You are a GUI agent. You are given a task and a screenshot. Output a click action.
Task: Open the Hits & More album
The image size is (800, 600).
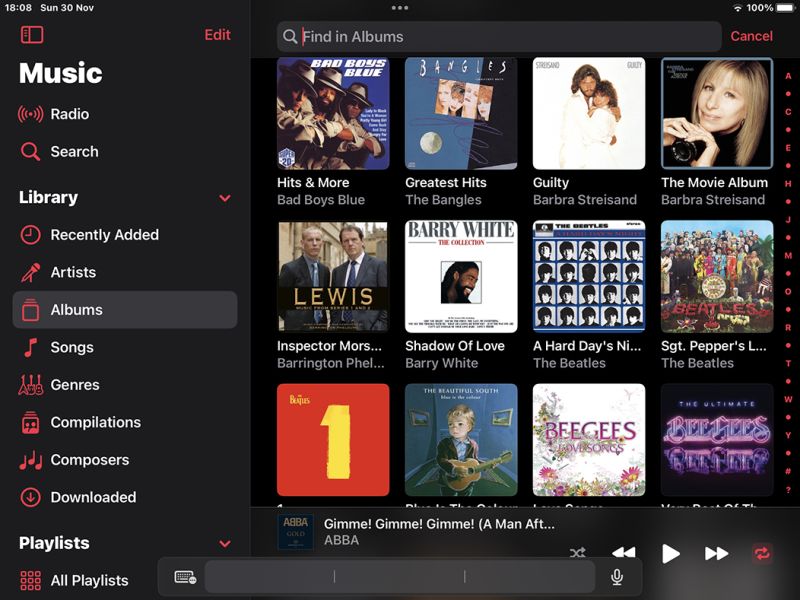coord(333,113)
